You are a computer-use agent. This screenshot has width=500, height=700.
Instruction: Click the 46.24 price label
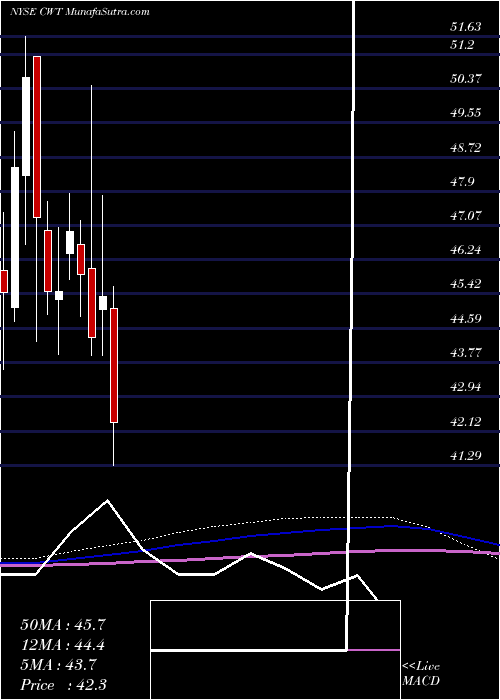click(466, 249)
